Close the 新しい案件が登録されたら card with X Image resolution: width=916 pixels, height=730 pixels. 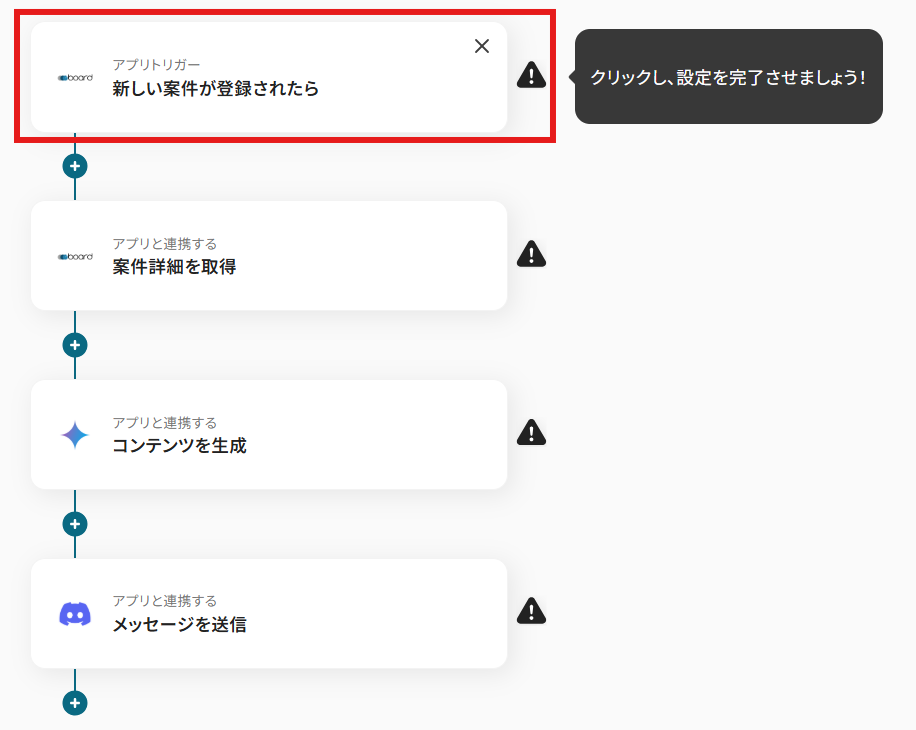pos(482,46)
